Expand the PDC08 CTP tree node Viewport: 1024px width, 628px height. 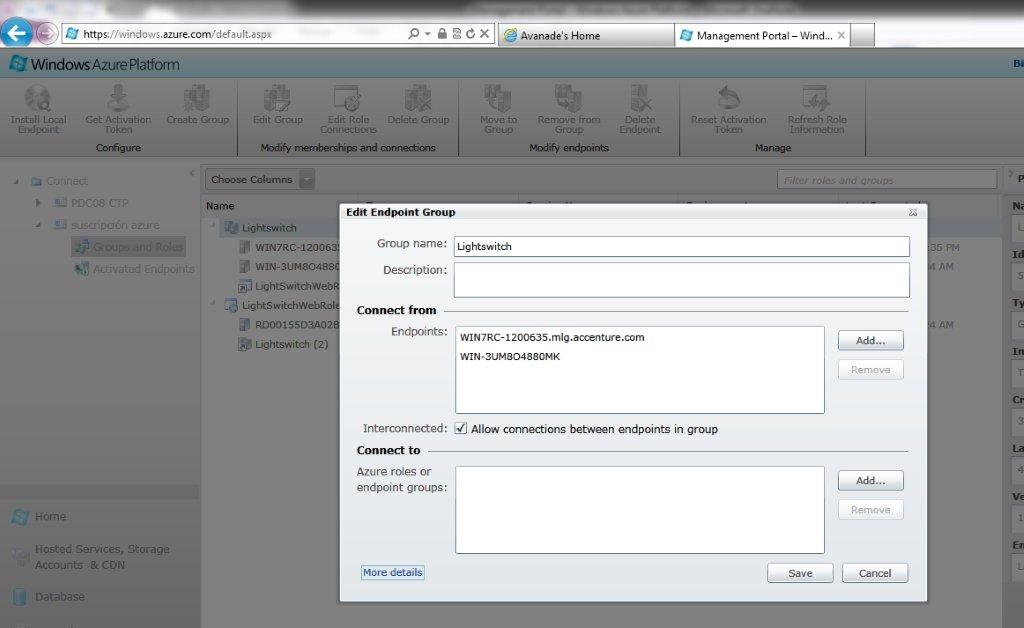tap(39, 203)
